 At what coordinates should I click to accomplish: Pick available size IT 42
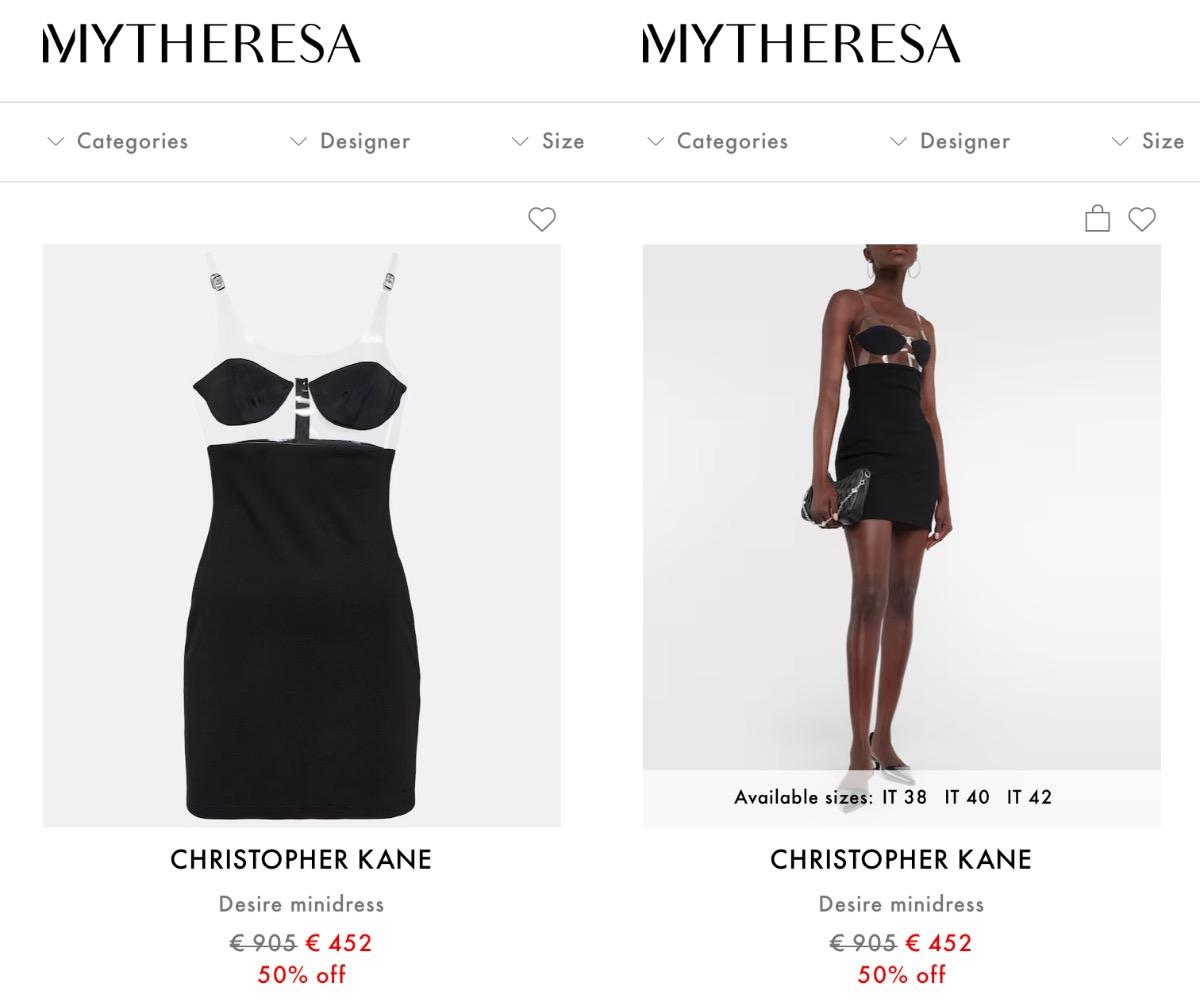(x=1029, y=797)
